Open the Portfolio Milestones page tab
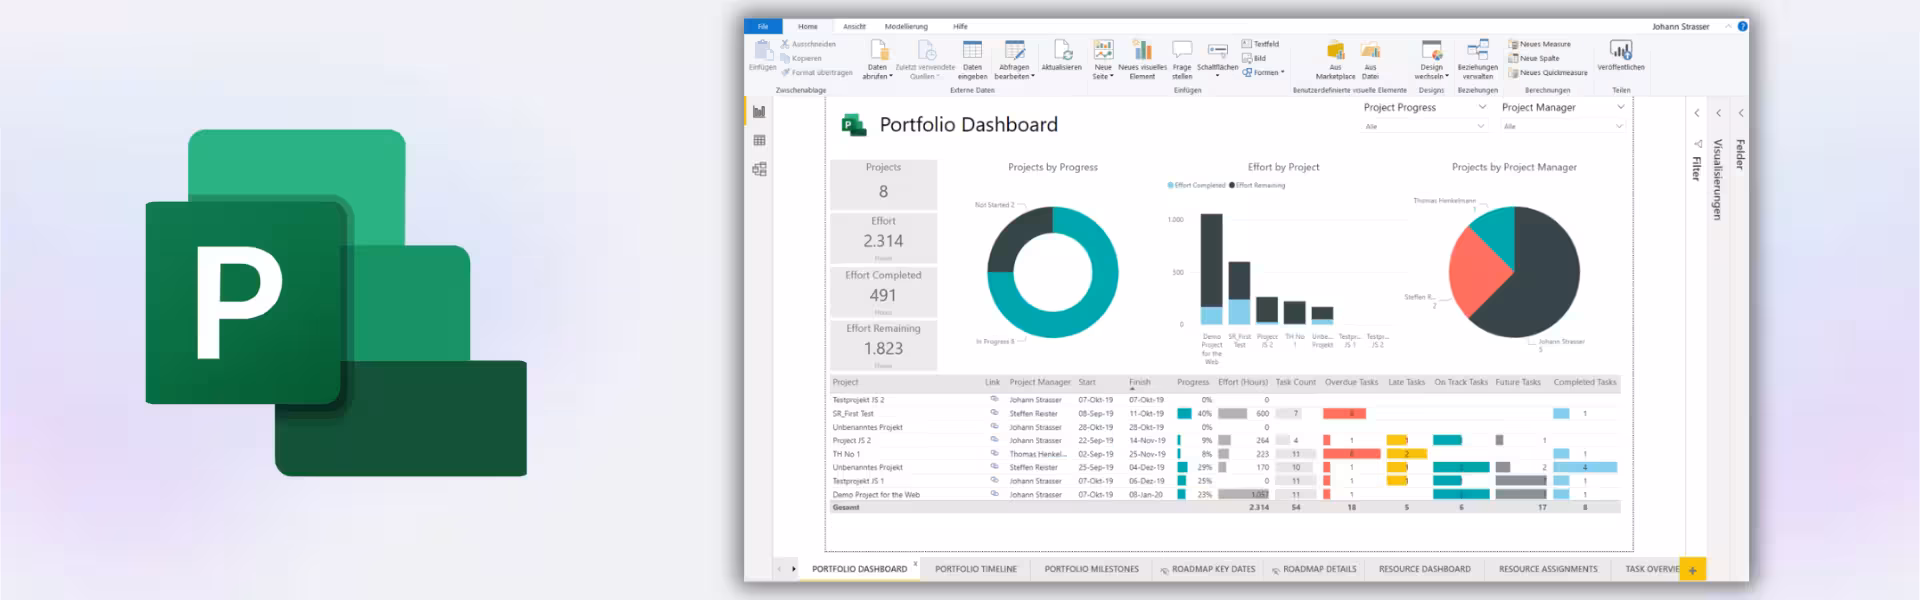The width and height of the screenshot is (1920, 600). coord(1091,569)
